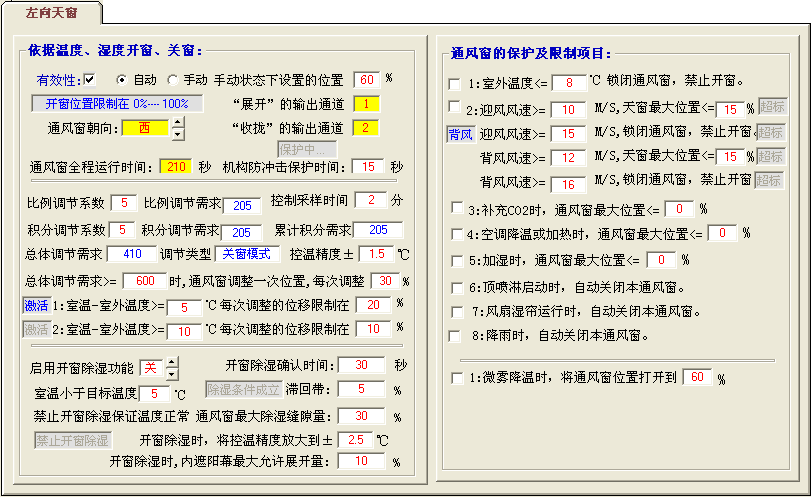Click the yellow "展开" 输出通道 field
Viewport: 811px width, 497px height.
tap(367, 104)
